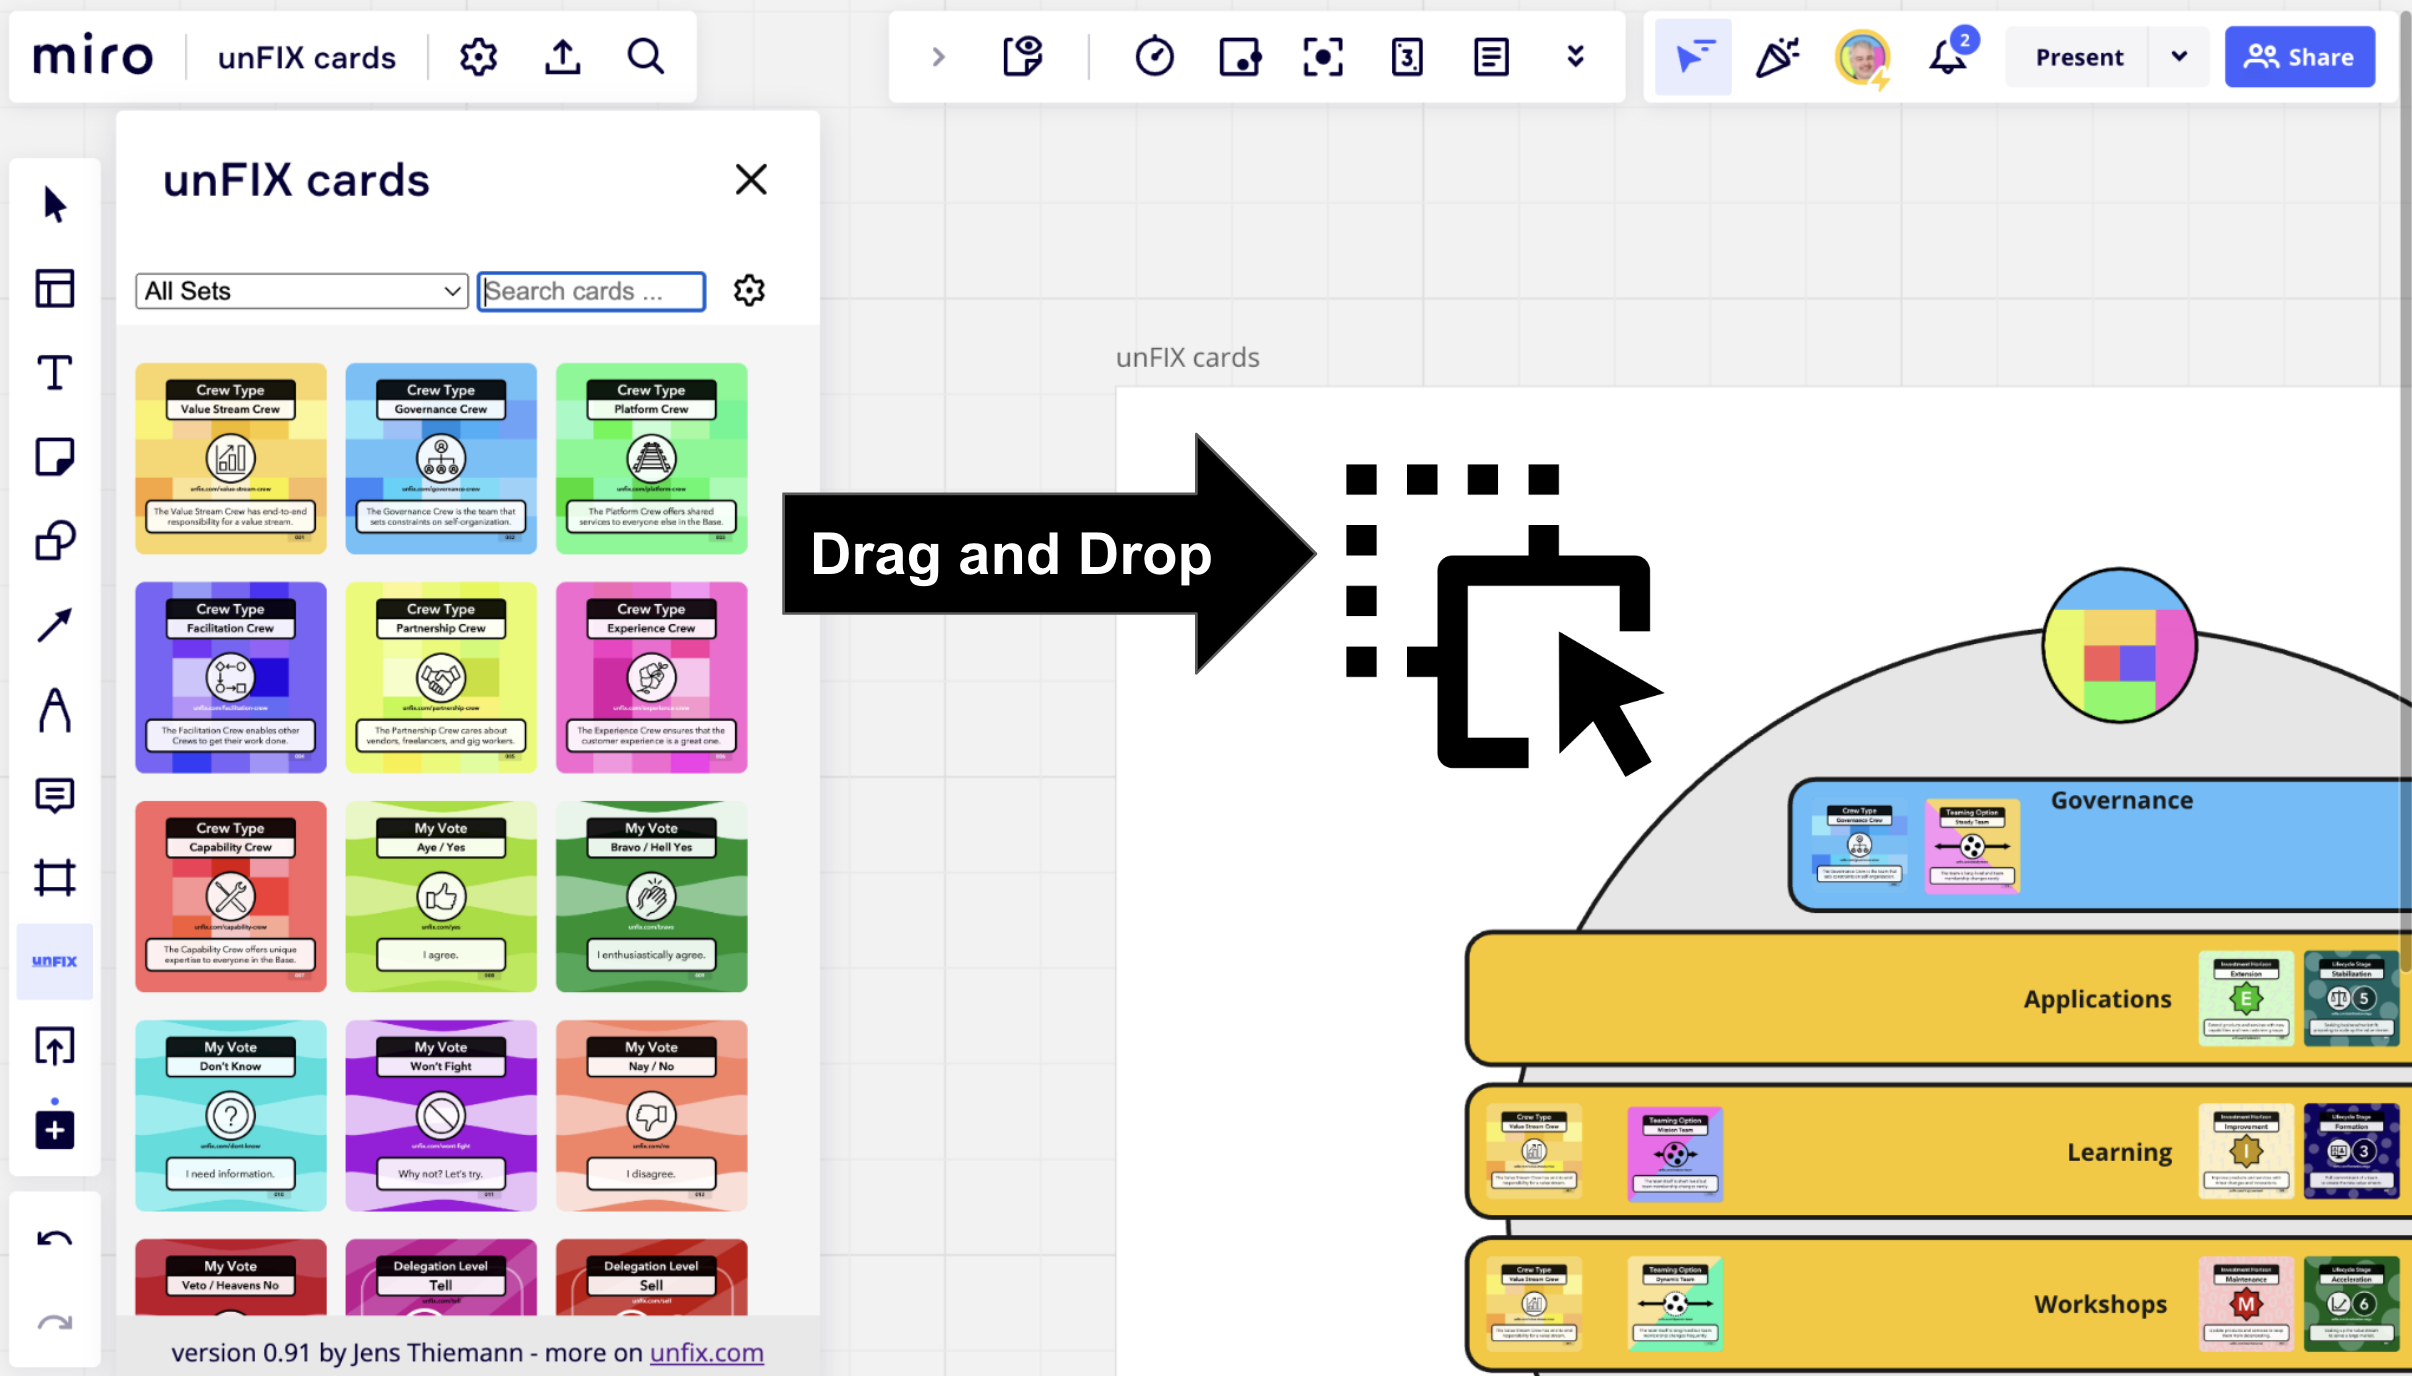Screen dimensions: 2412x1376
Task: Open the estimation card tool
Action: tap(1407, 57)
